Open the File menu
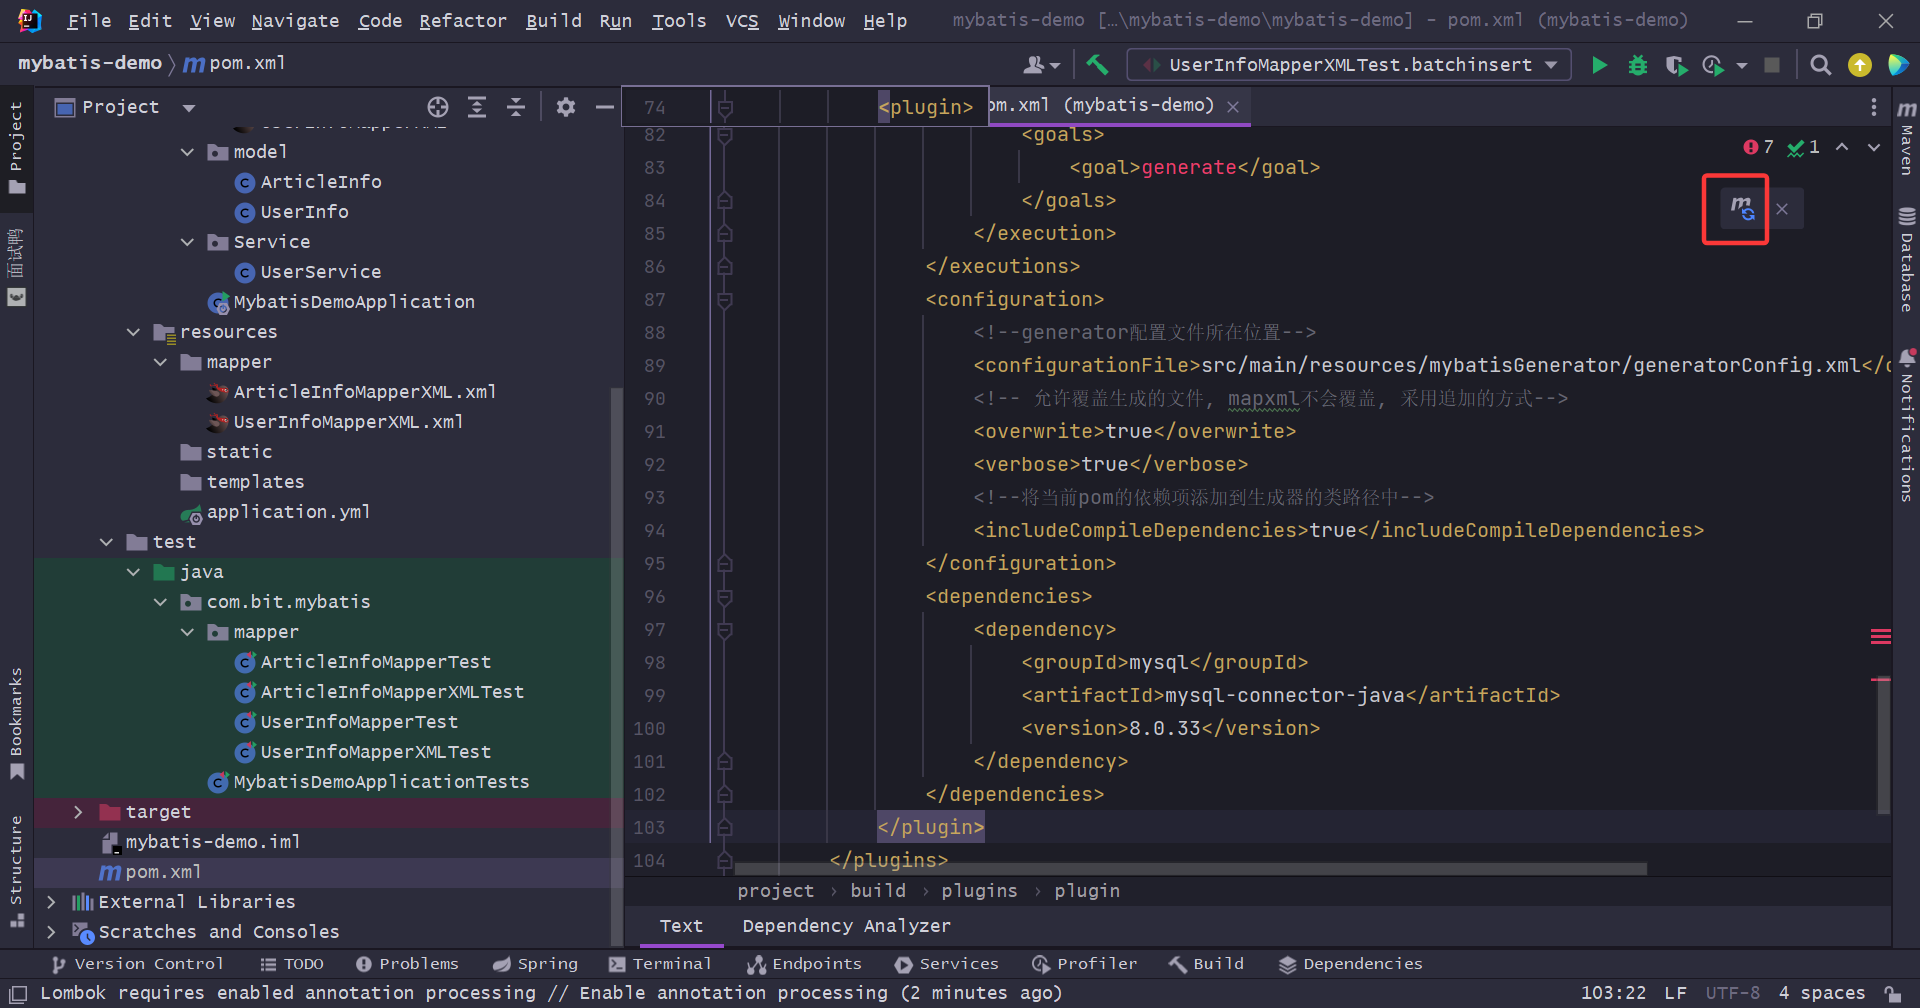 point(89,21)
